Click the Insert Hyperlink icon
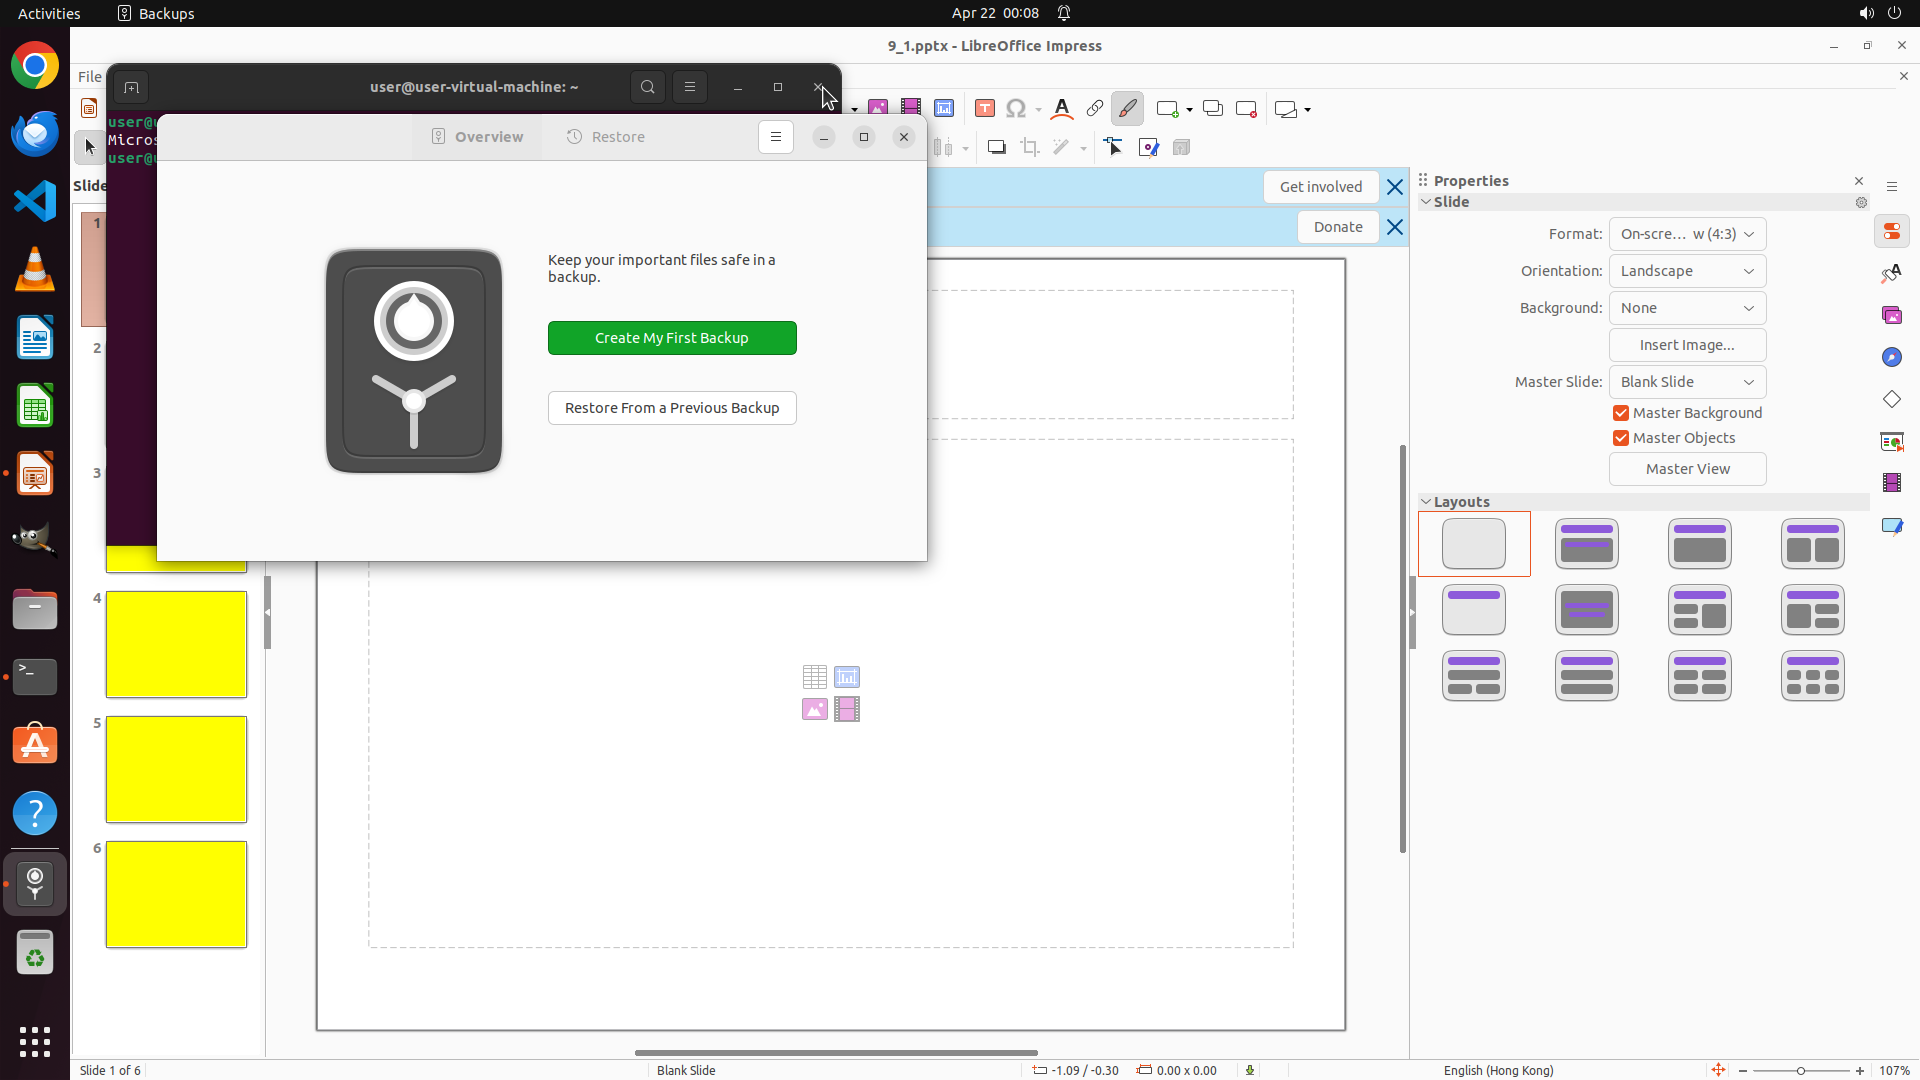 tap(1095, 109)
